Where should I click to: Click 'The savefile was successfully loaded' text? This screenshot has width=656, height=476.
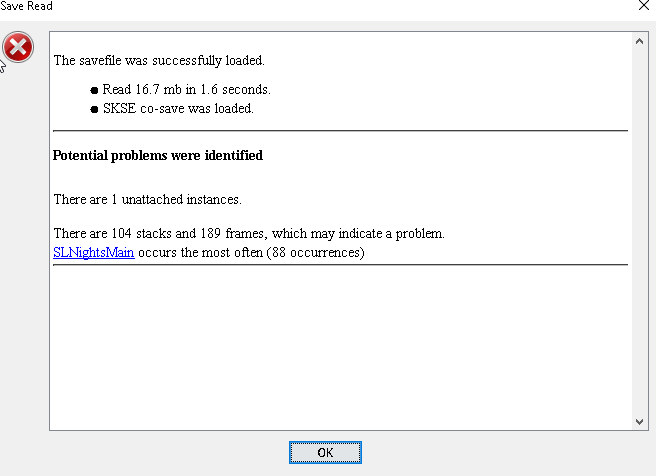[159, 60]
